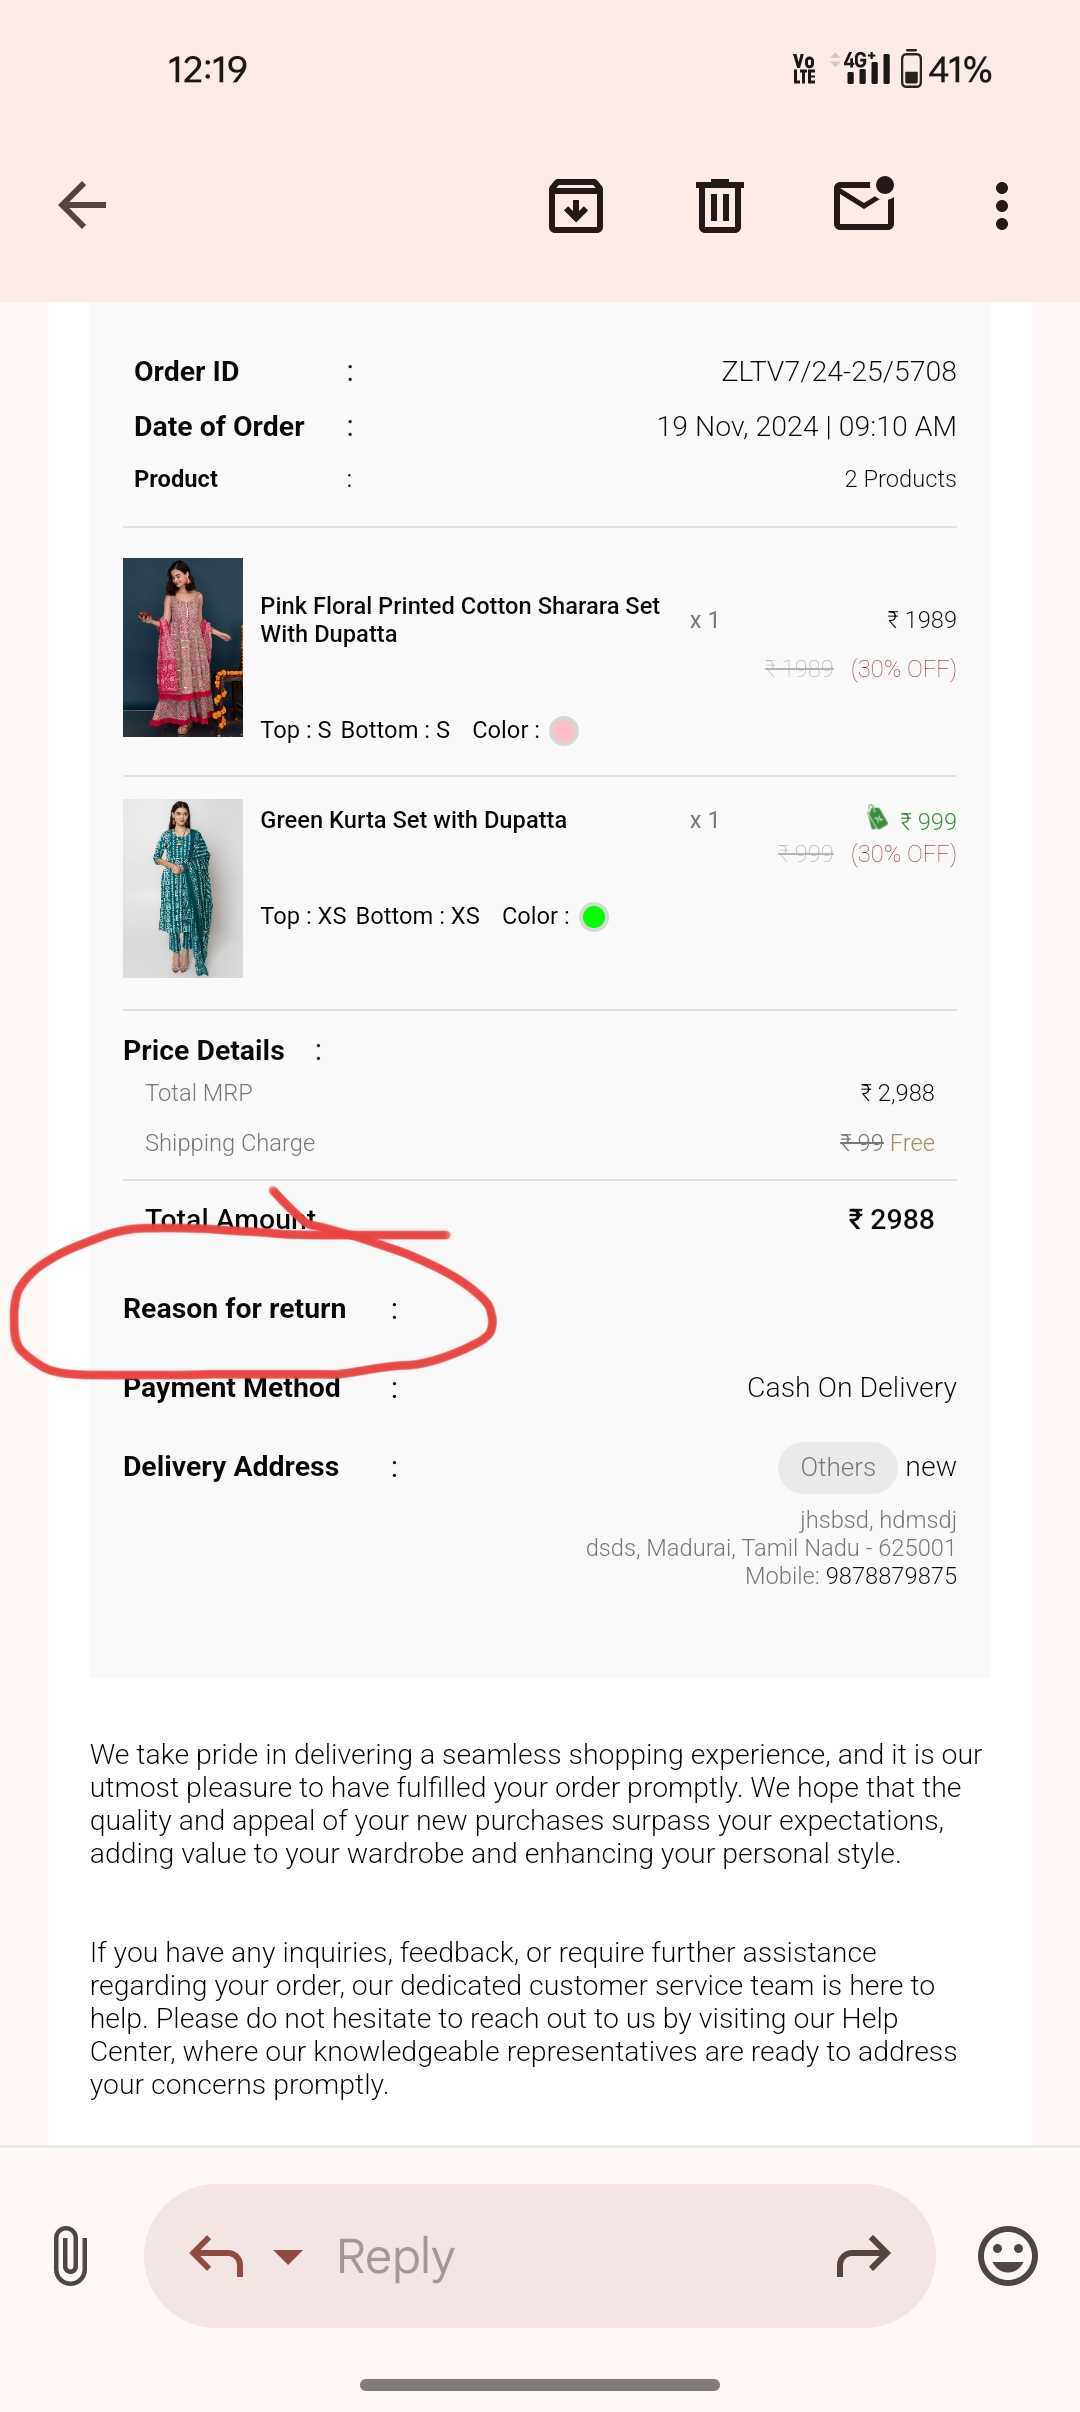
Task: Tap Pink Floral Printed Cotton Sharara title
Action: [460, 620]
